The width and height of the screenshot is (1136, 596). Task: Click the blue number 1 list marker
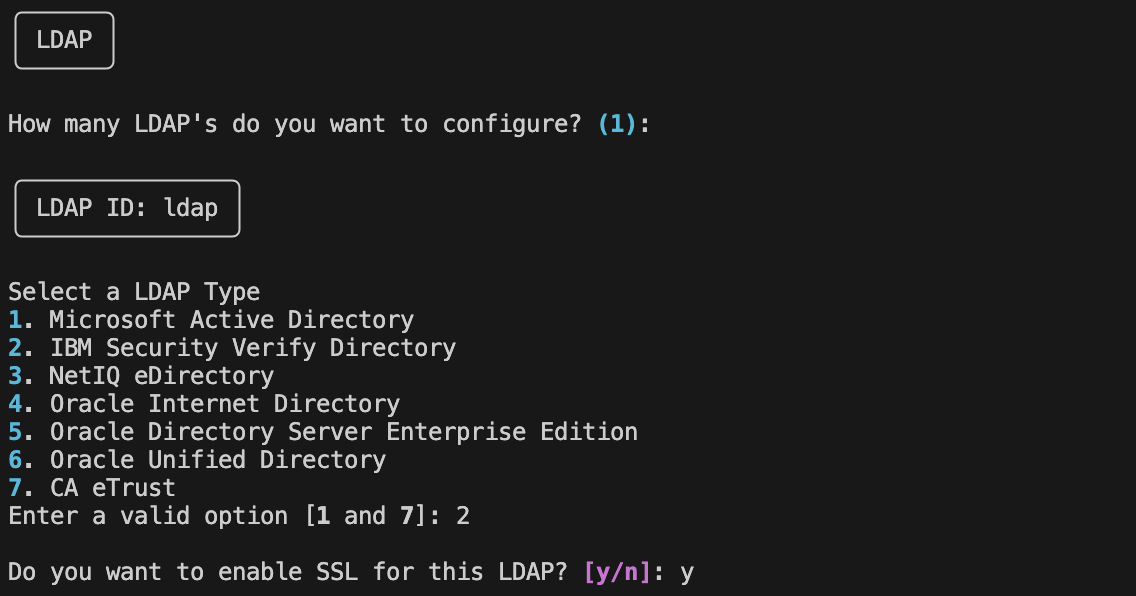click(x=15, y=320)
